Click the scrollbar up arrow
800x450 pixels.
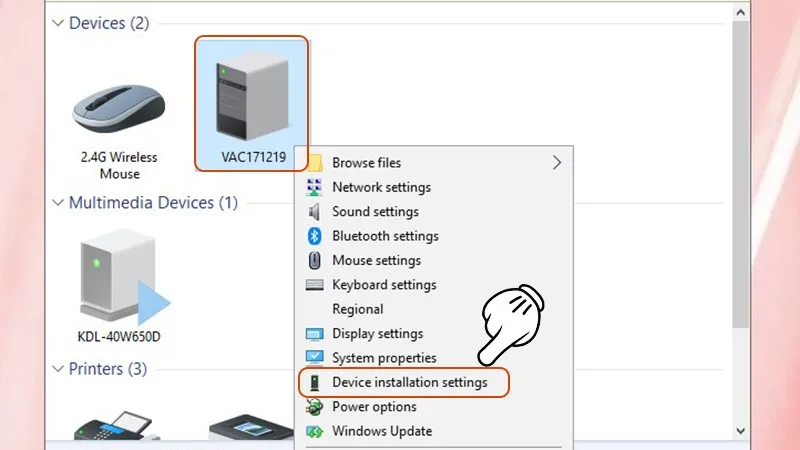tap(741, 11)
